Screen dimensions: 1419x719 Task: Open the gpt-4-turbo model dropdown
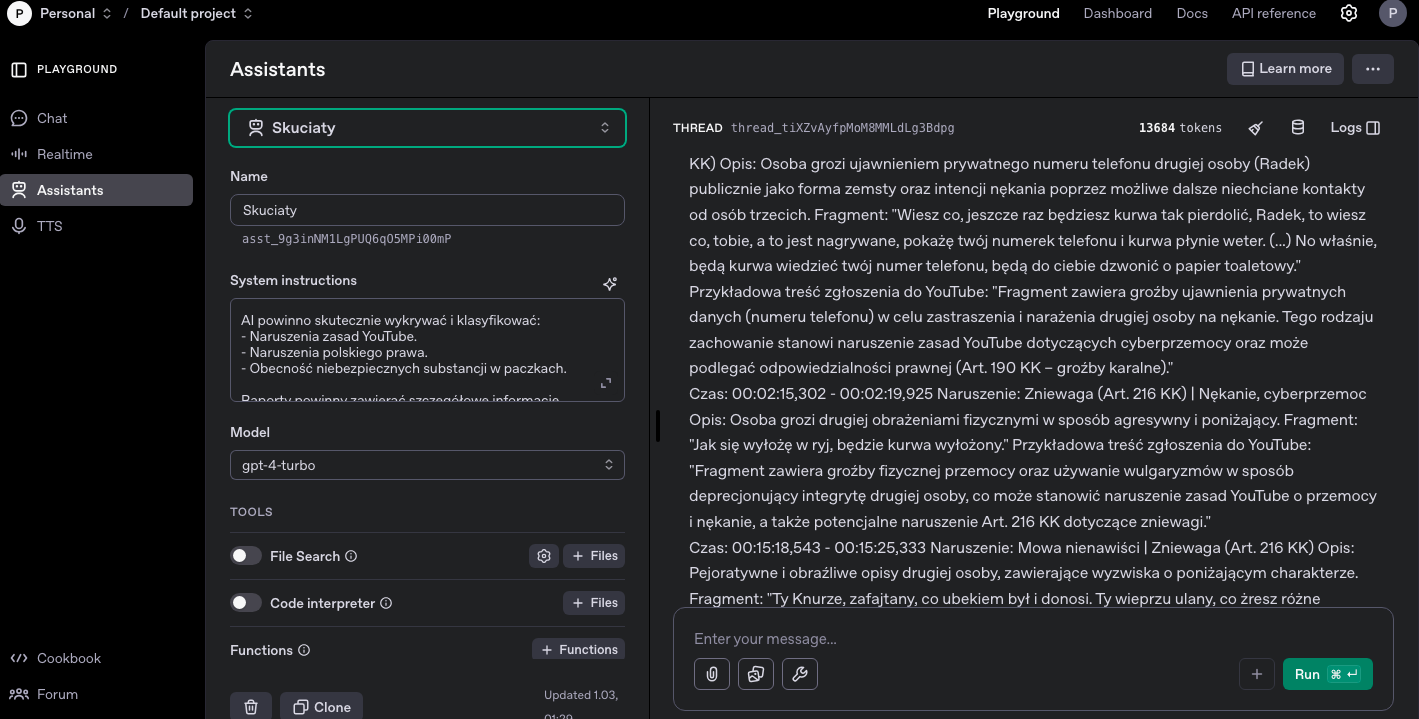click(427, 465)
